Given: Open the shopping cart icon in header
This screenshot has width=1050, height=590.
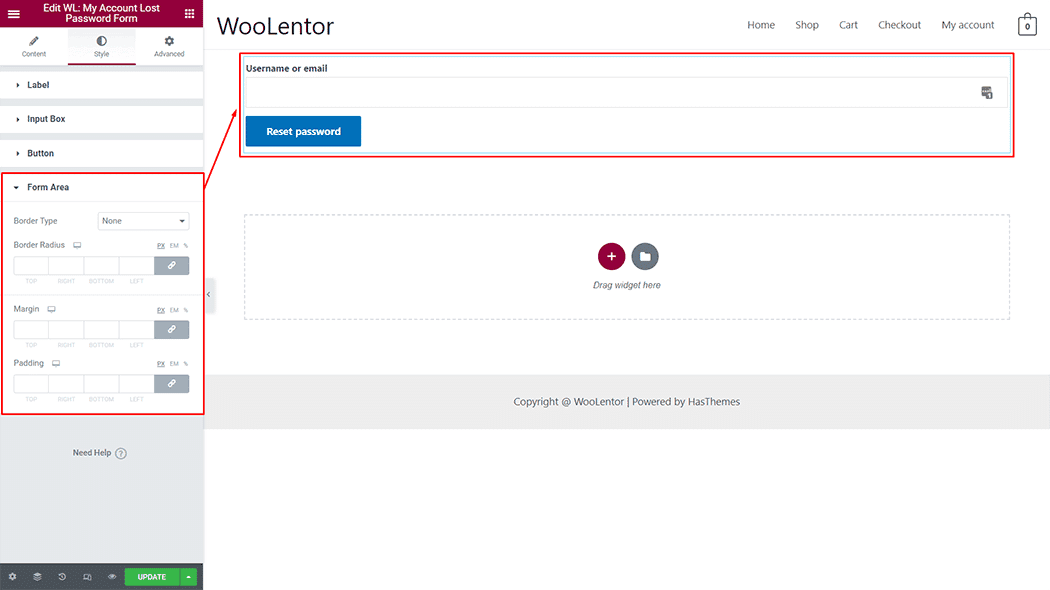Looking at the screenshot, I should (x=1027, y=25).
